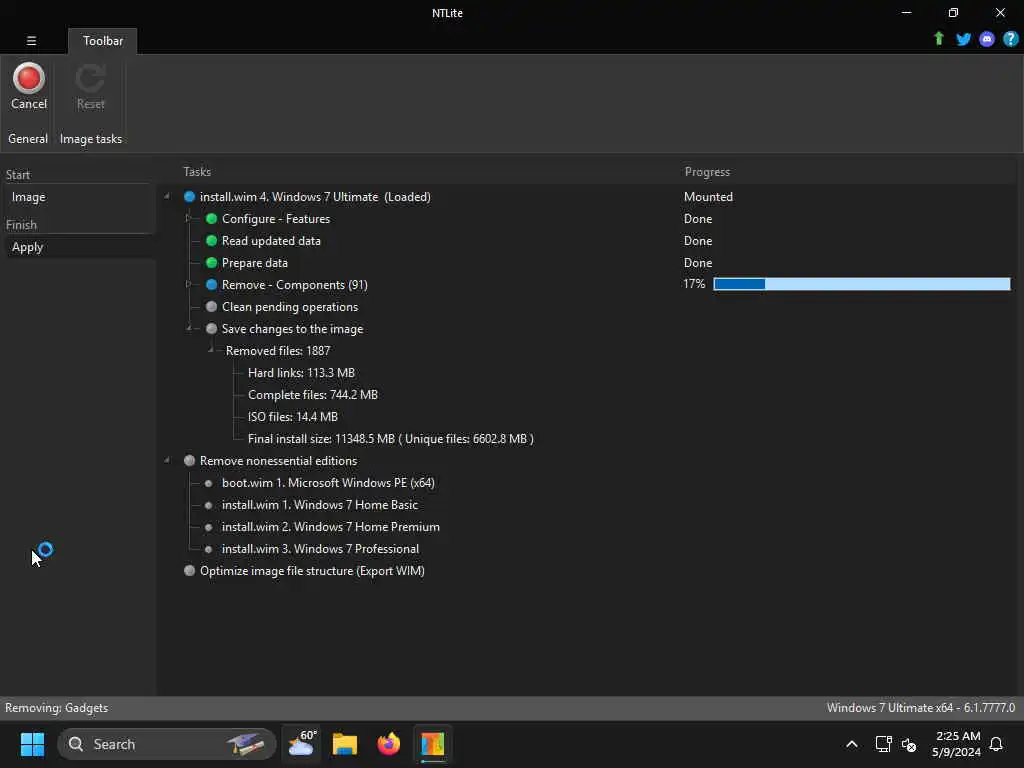Click the blue status dot of install.wim 4
Image resolution: width=1024 pixels, height=768 pixels.
tap(189, 197)
